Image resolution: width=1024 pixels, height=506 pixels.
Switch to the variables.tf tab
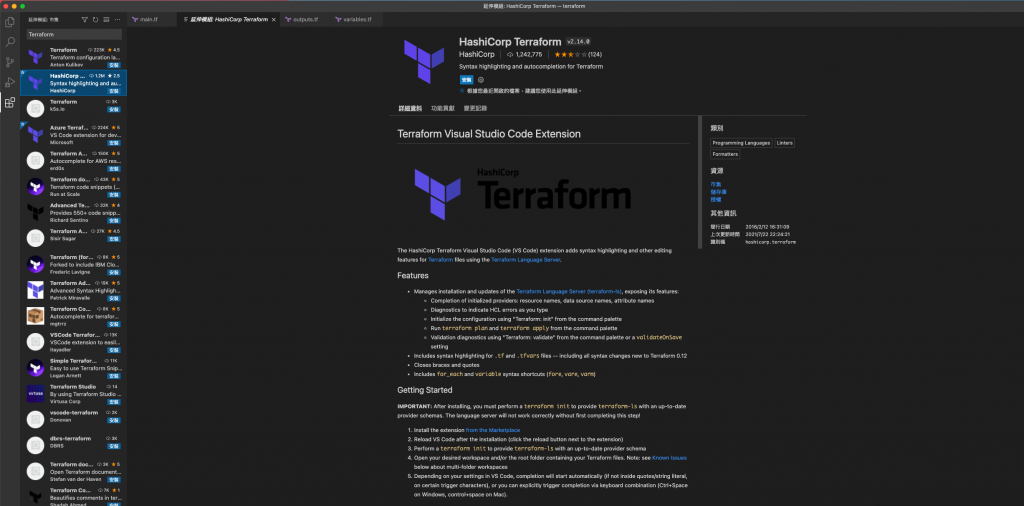tap(357, 20)
